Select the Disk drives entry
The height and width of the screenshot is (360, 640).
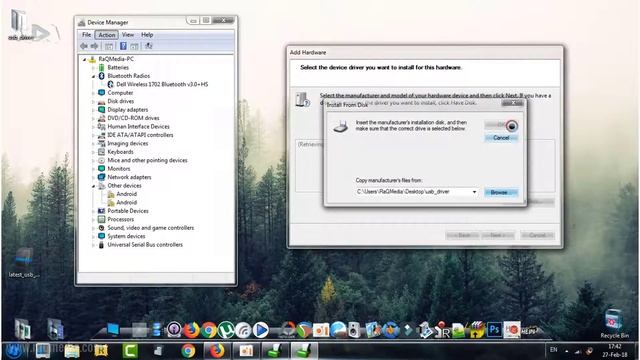tap(120, 101)
